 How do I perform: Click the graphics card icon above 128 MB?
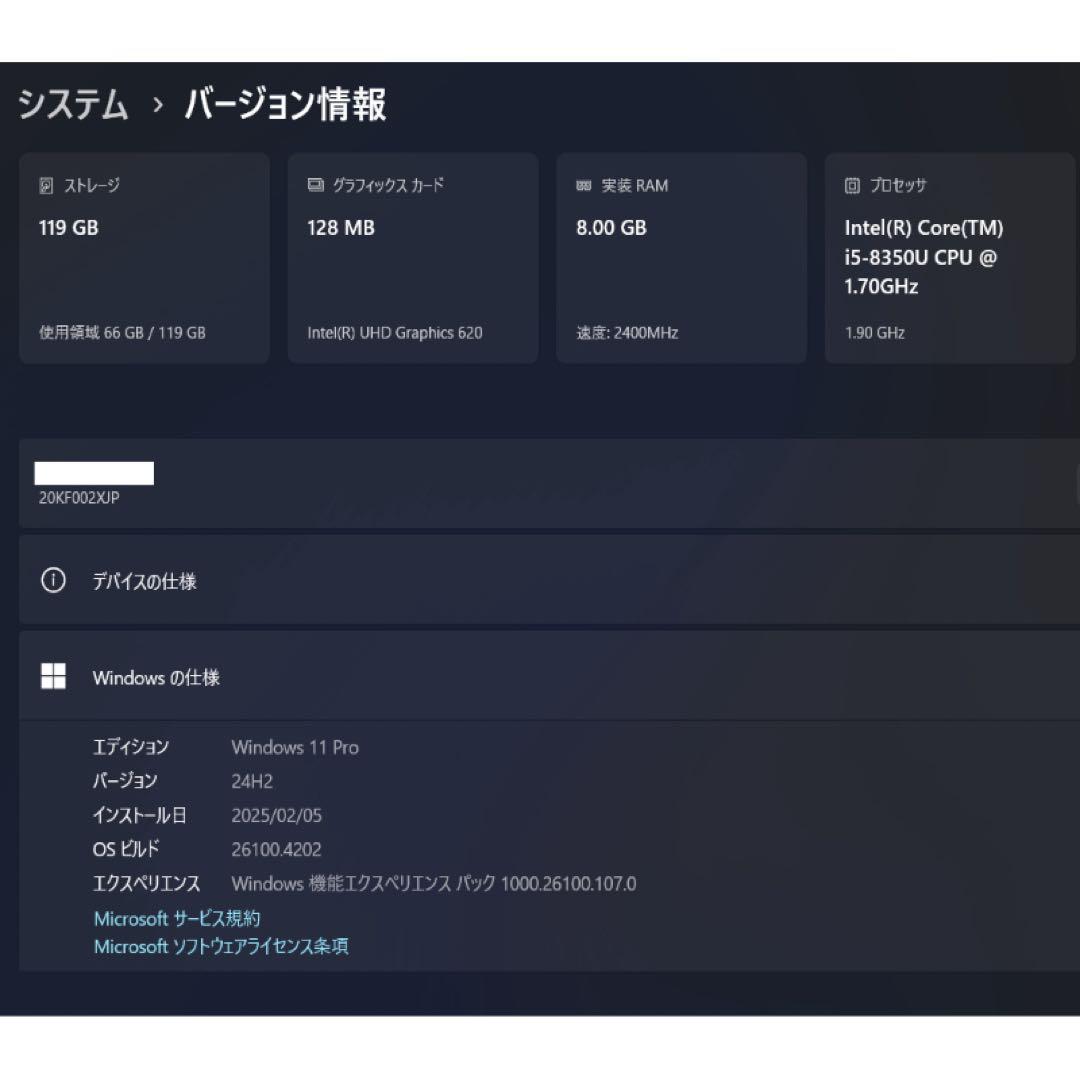tap(313, 185)
